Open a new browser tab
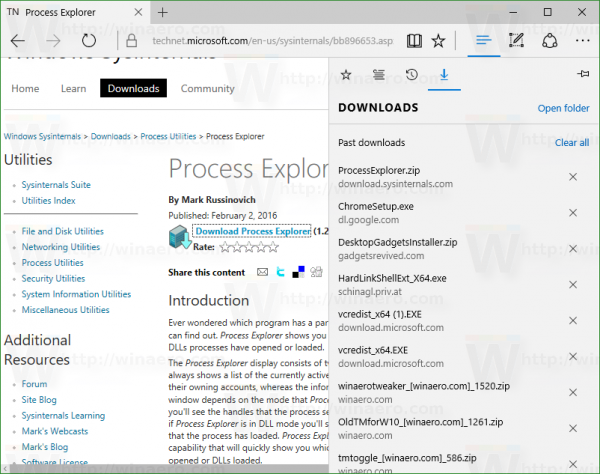Viewport: 600px width, 474px height. 162,13
